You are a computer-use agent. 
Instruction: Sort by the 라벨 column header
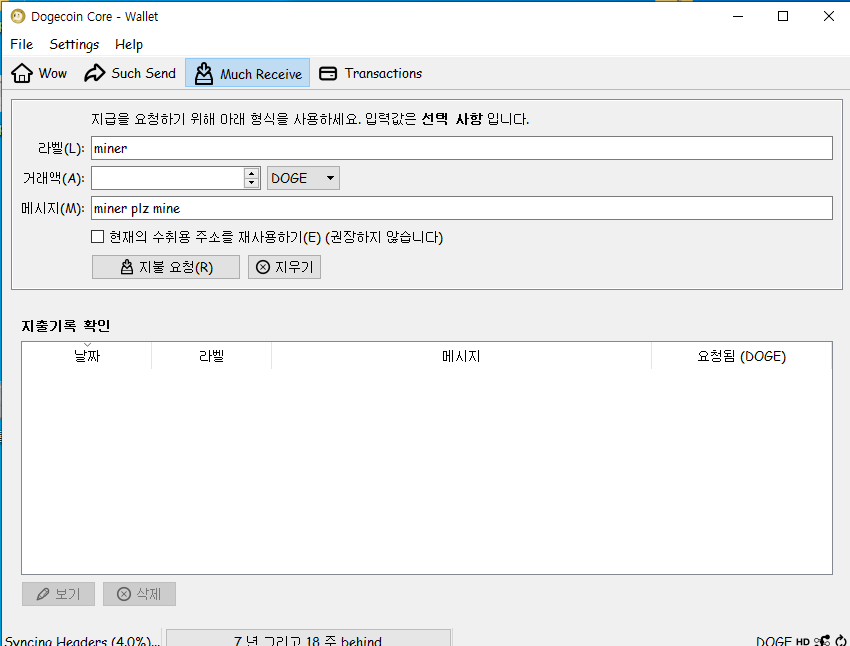click(211, 356)
